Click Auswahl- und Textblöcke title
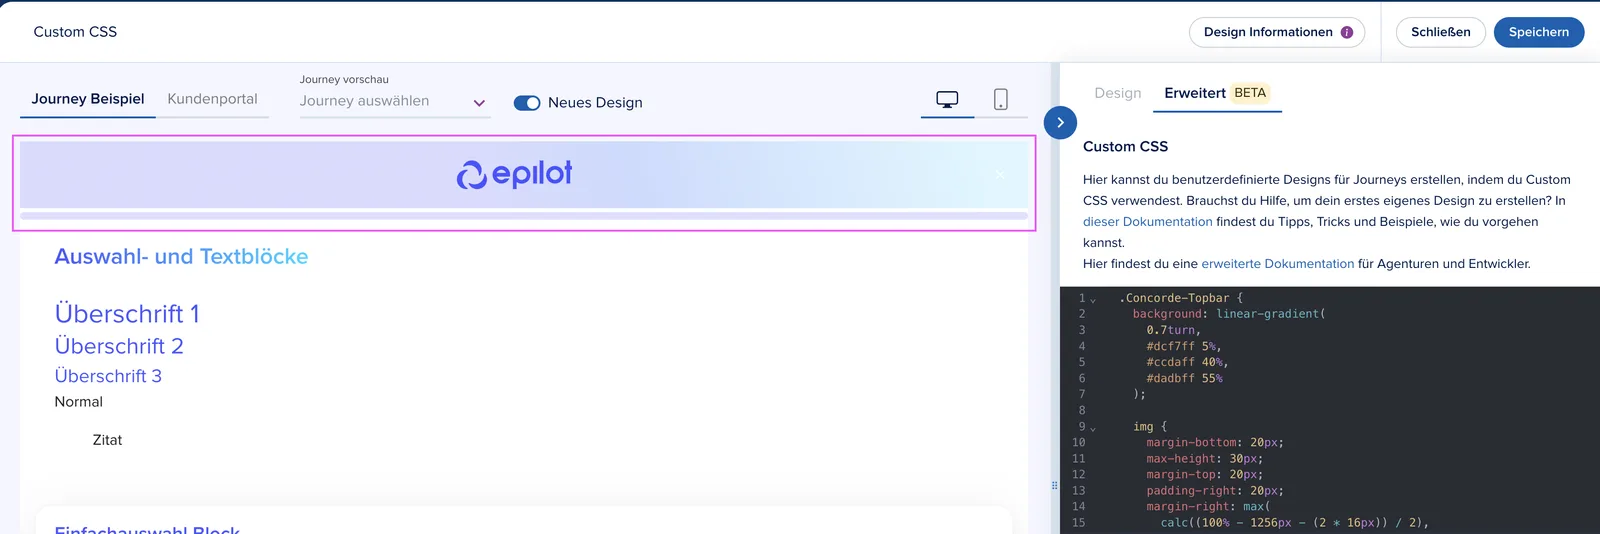This screenshot has width=1600, height=534. click(x=181, y=257)
